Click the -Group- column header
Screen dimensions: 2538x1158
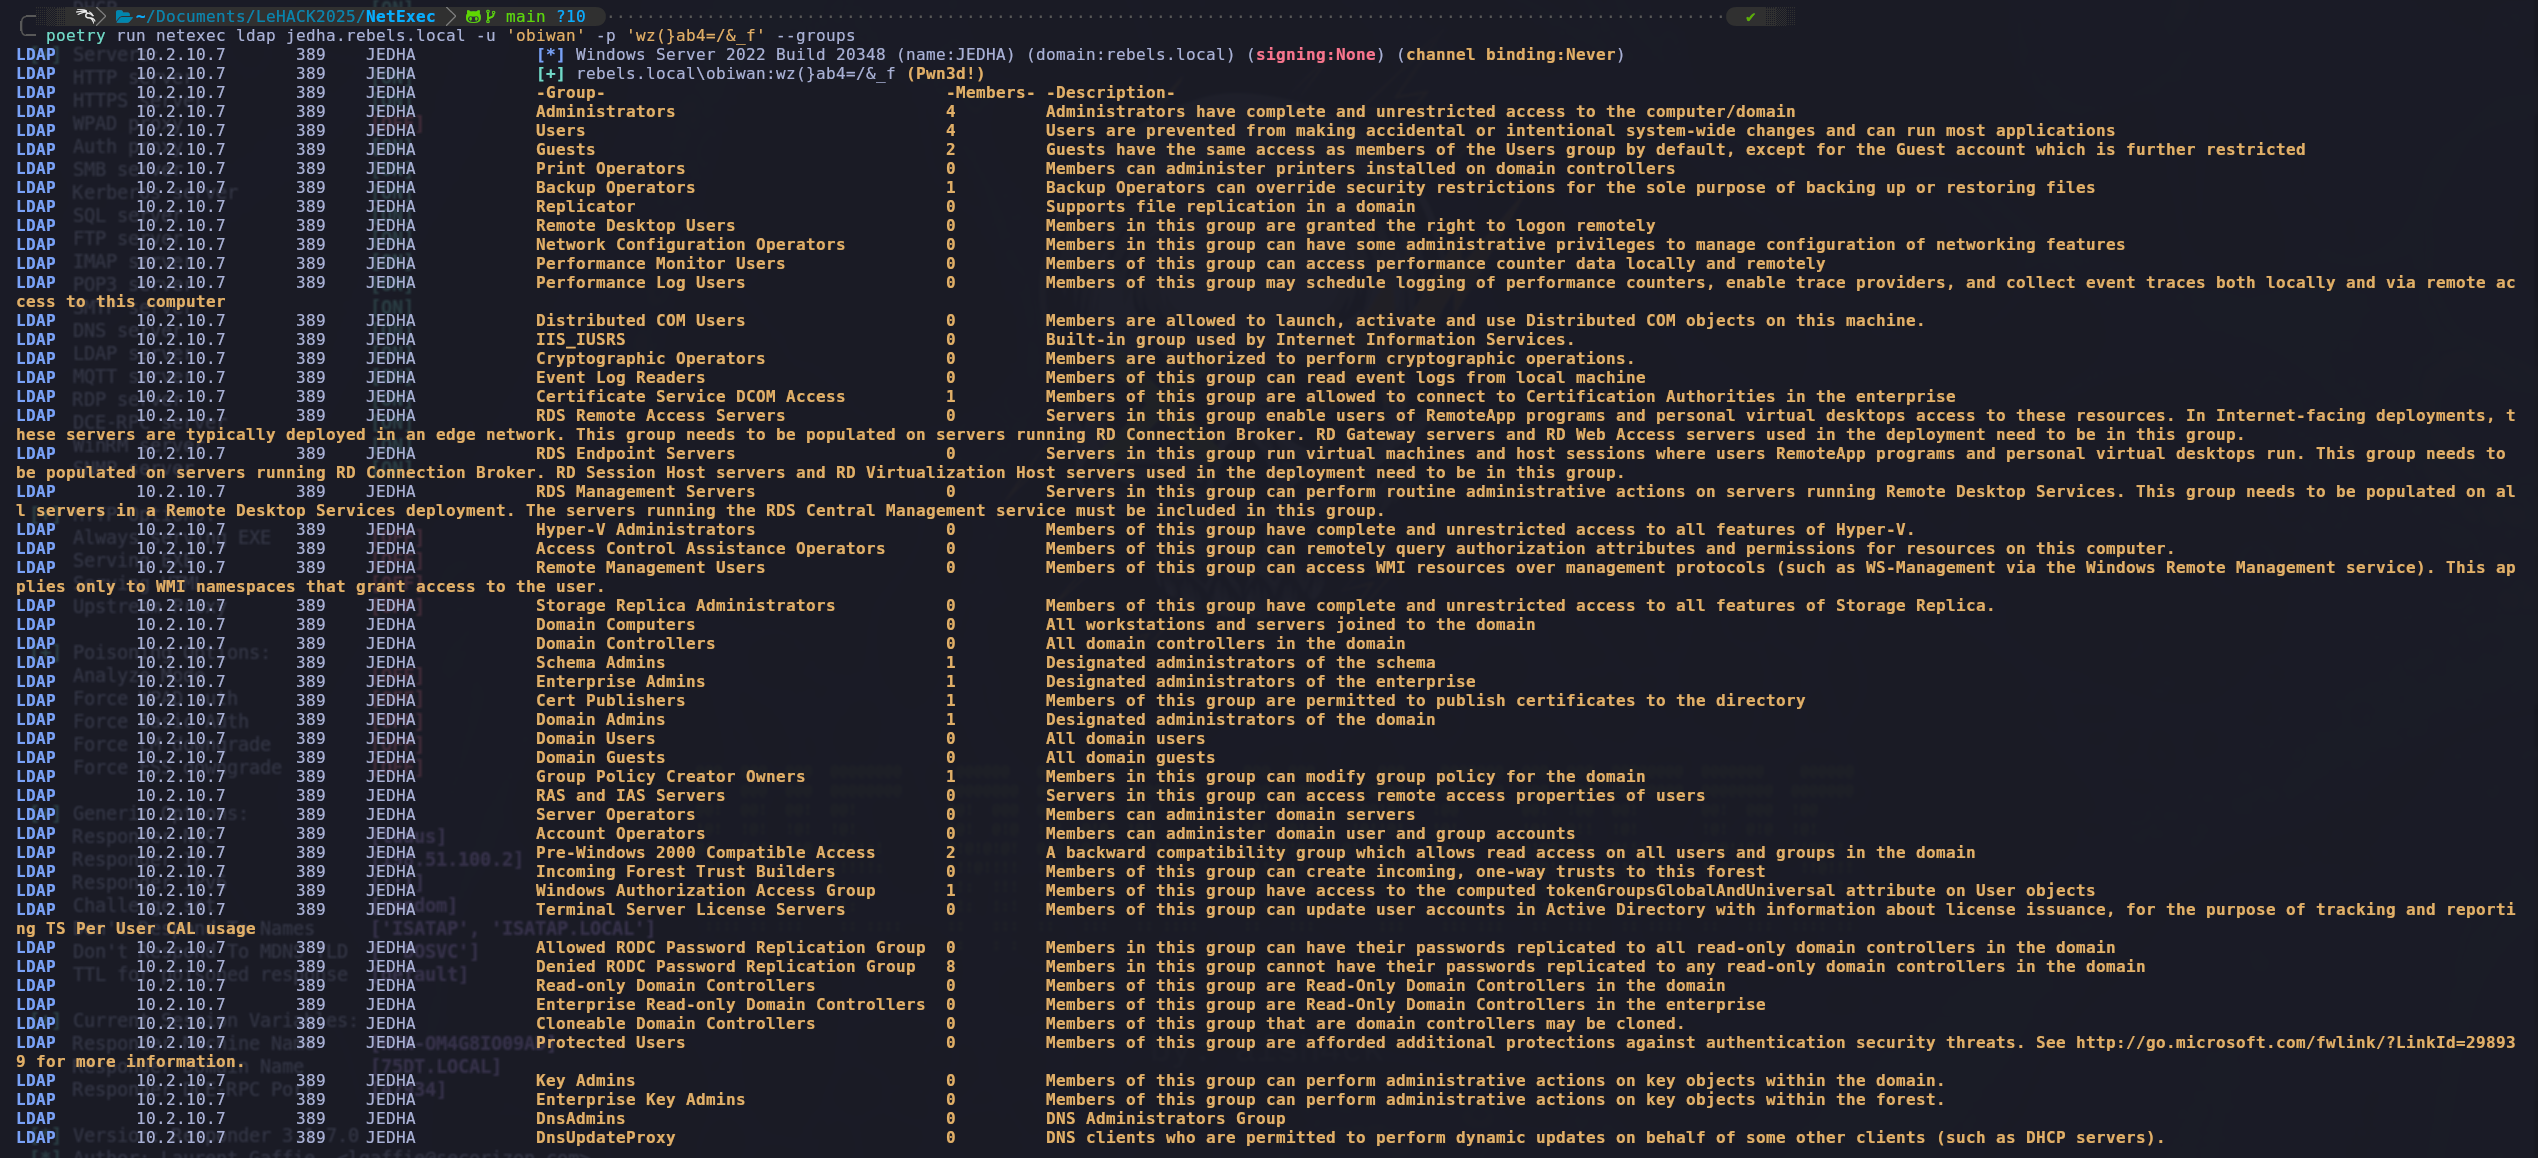(x=570, y=93)
